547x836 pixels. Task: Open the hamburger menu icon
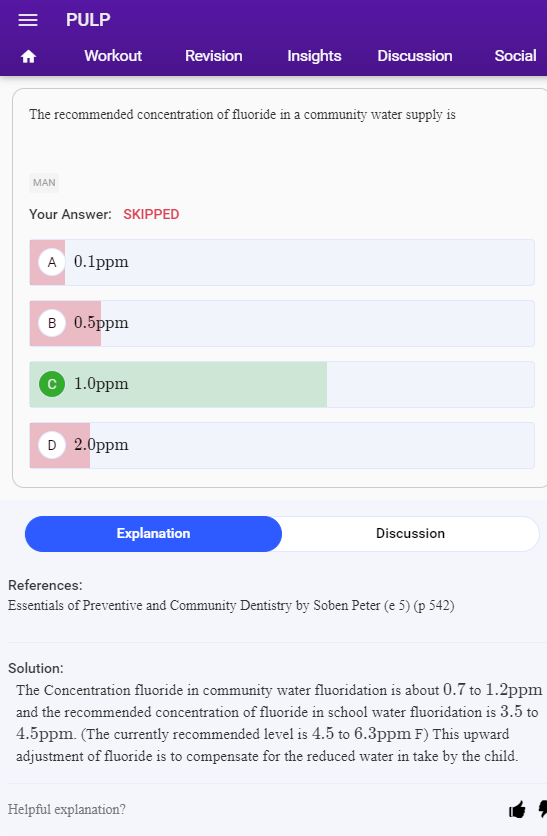[28, 20]
